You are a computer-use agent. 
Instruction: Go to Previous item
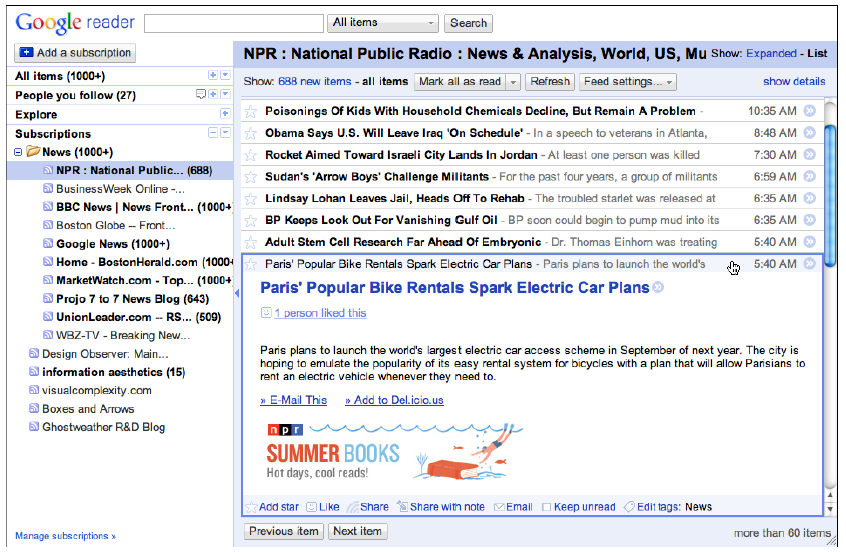tap(284, 531)
